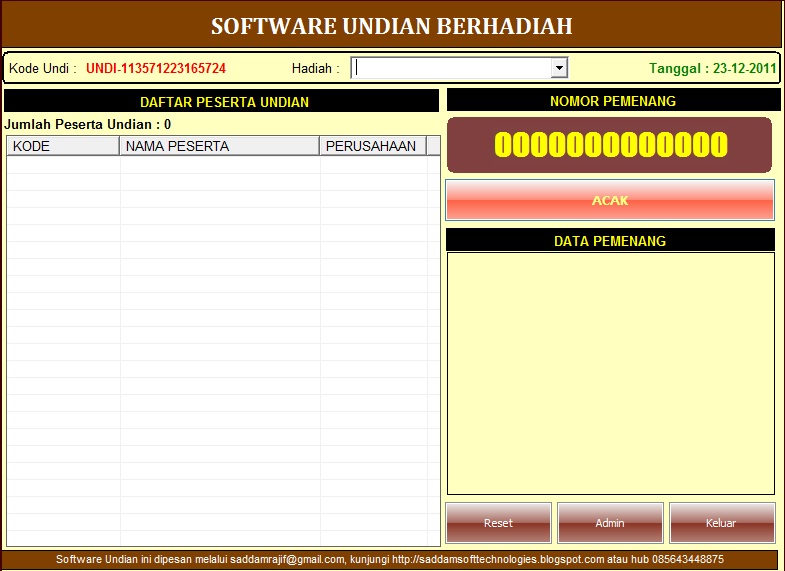Click the footer contact information text
Viewport: 785px width, 571px height.
point(390,560)
